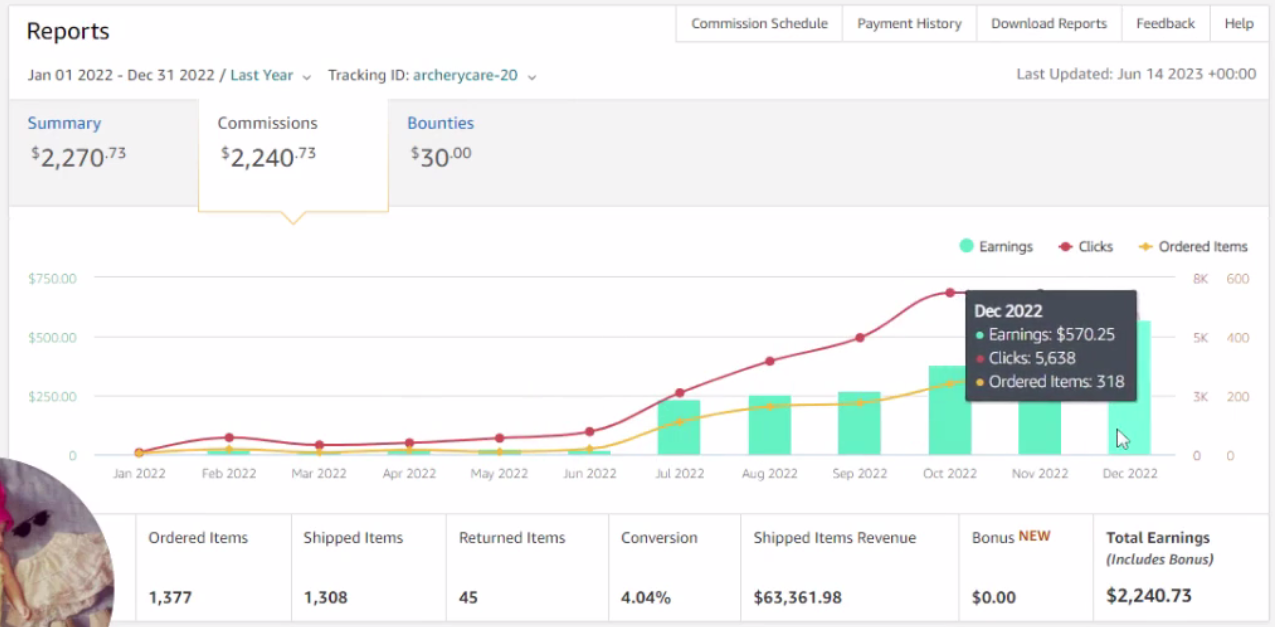Click the Sep 2022 clicks data point
The height and width of the screenshot is (627, 1275).
859,337
